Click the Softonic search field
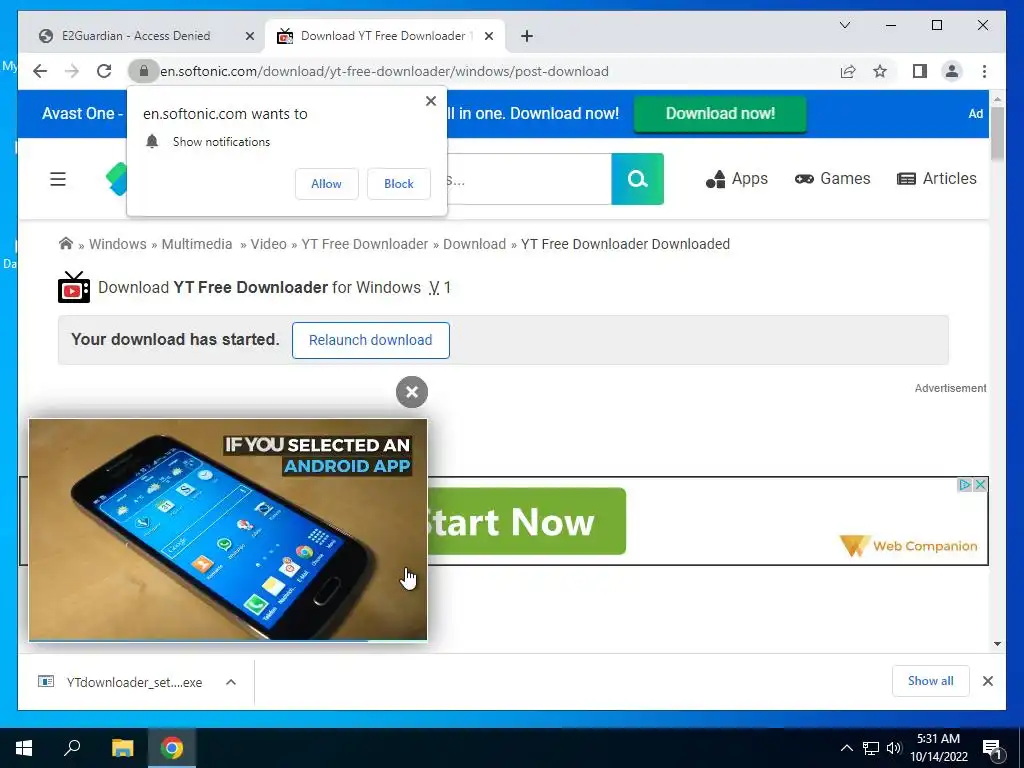 click(529, 179)
